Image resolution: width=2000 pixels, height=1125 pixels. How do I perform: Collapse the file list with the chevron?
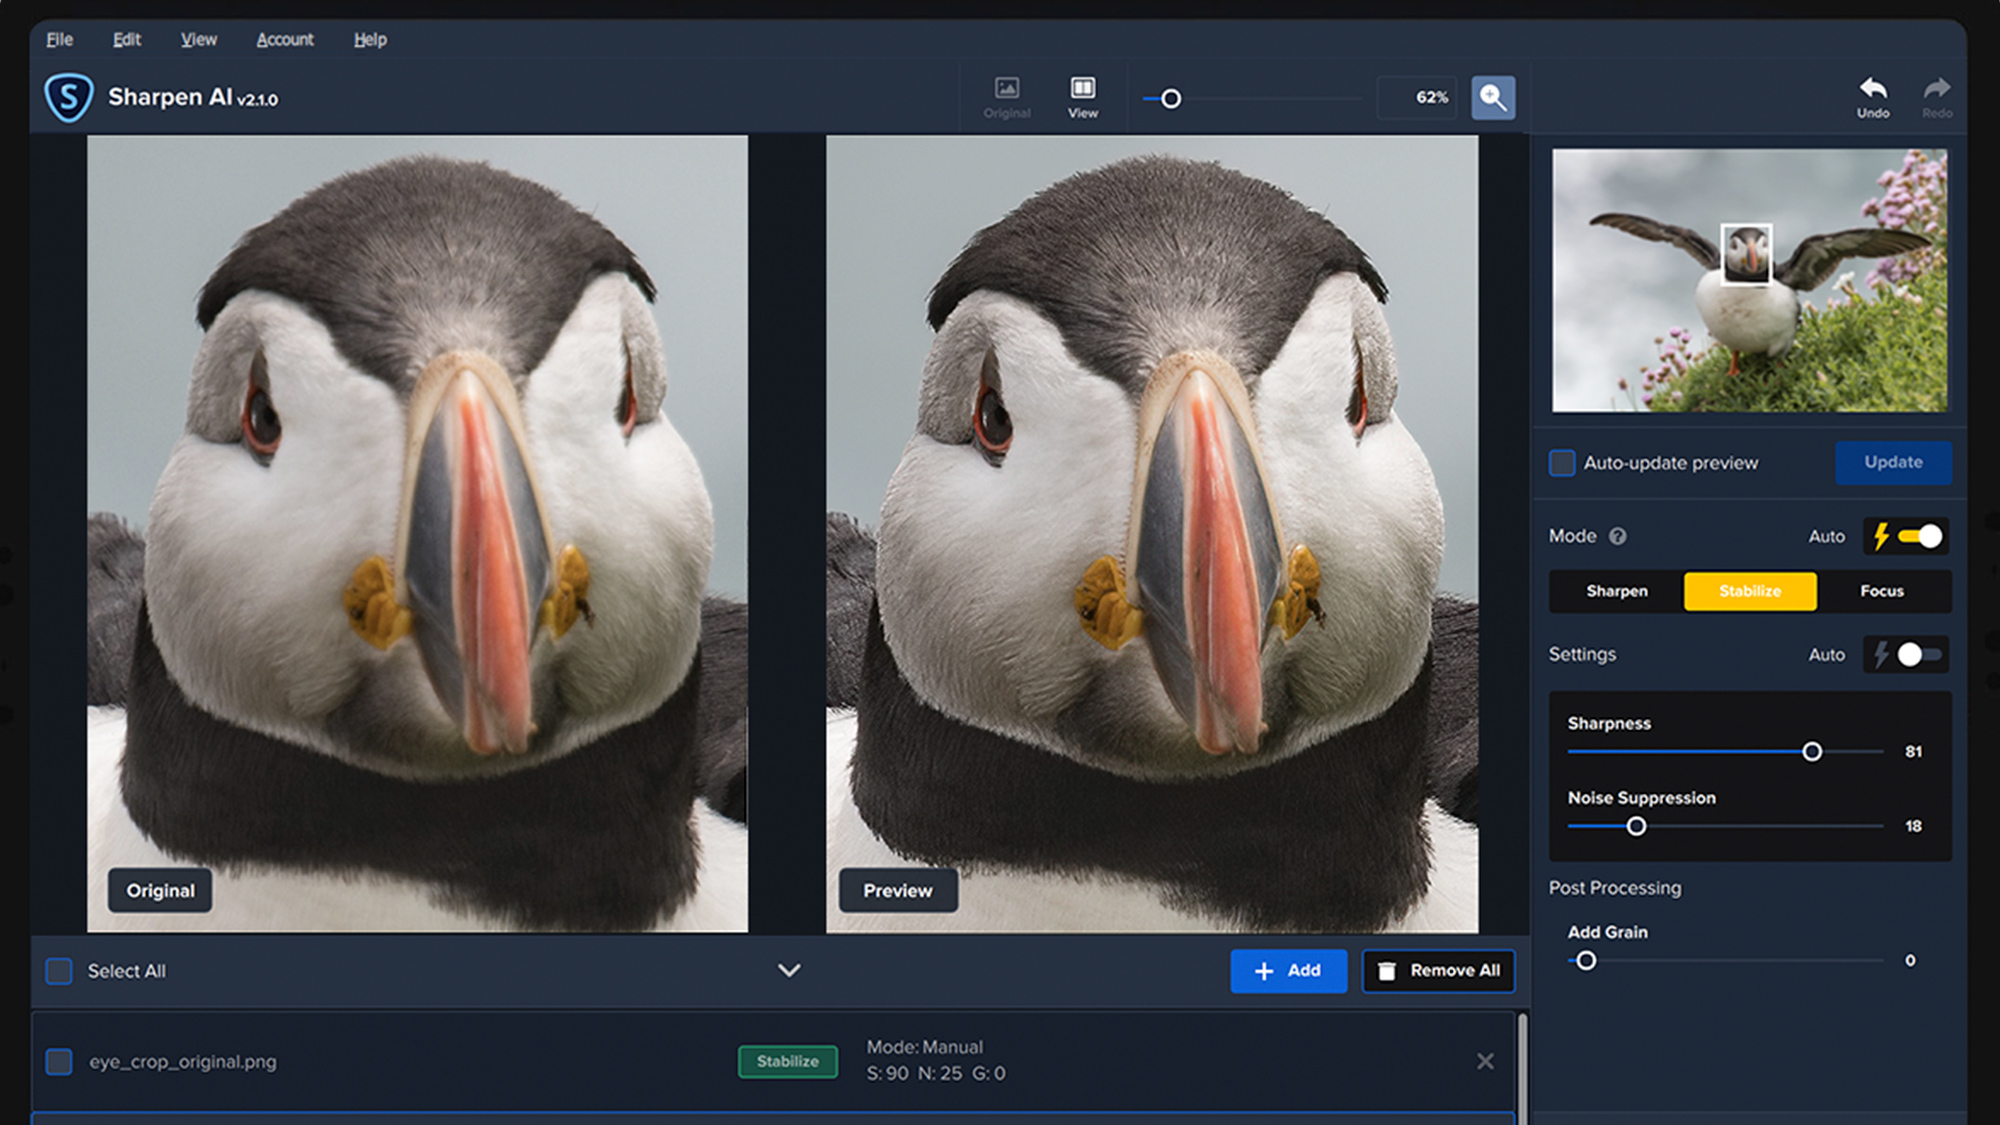click(789, 970)
